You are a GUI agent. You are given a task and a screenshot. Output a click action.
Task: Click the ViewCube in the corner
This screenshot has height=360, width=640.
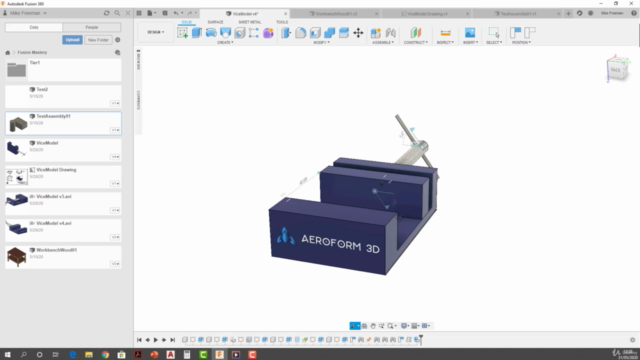click(618, 69)
